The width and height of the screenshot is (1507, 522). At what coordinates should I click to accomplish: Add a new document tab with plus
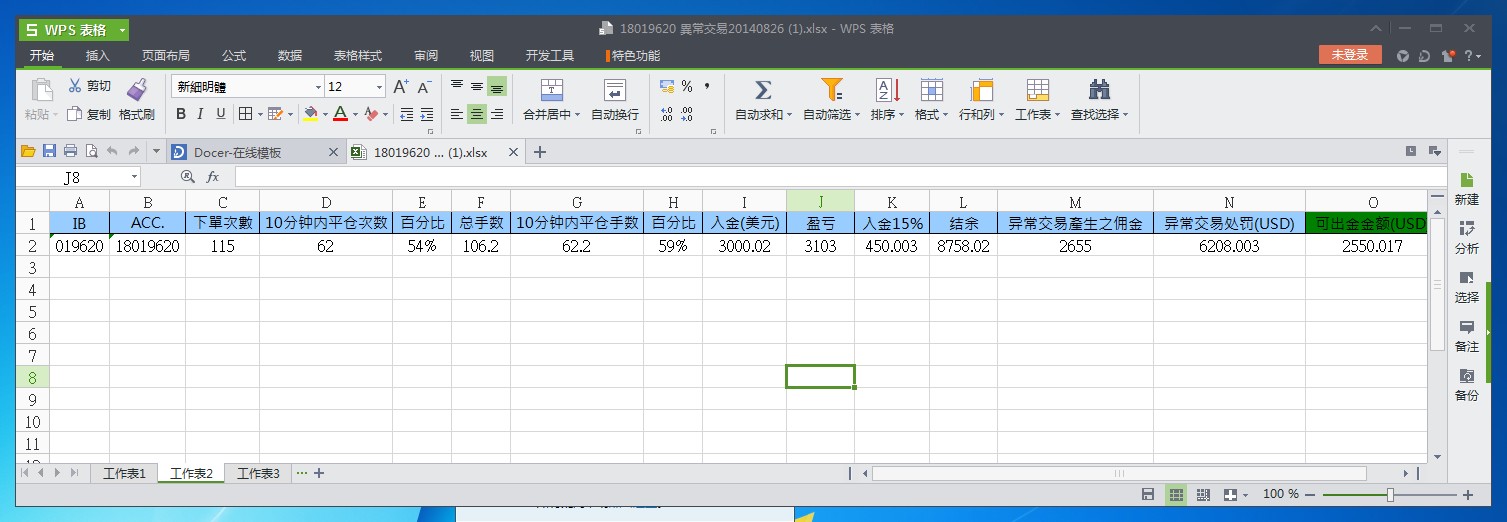540,152
